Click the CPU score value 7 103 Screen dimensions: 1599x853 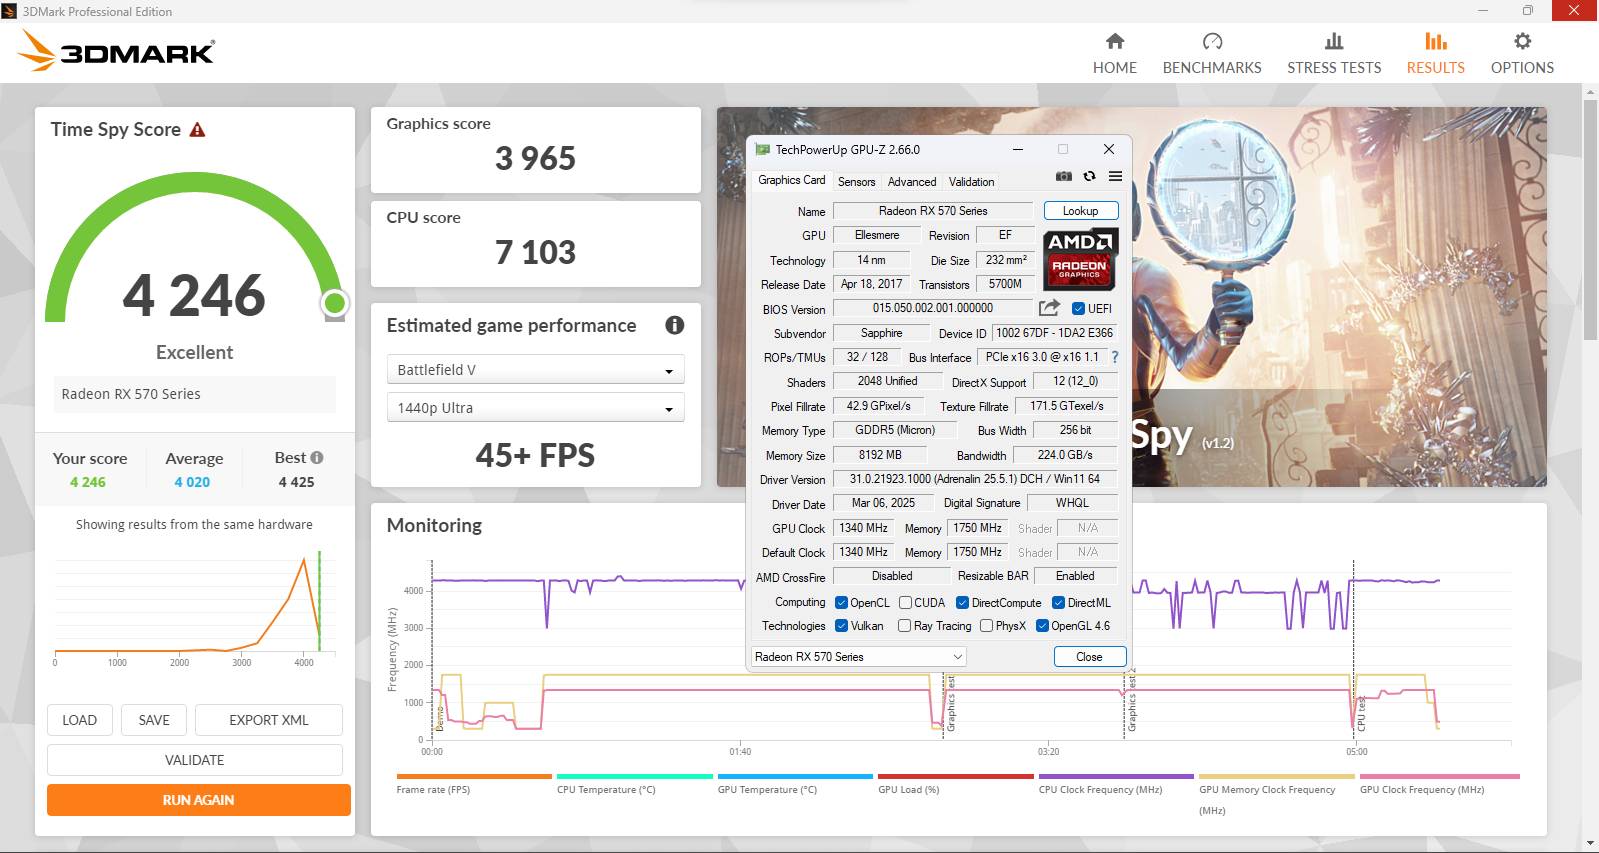point(535,252)
